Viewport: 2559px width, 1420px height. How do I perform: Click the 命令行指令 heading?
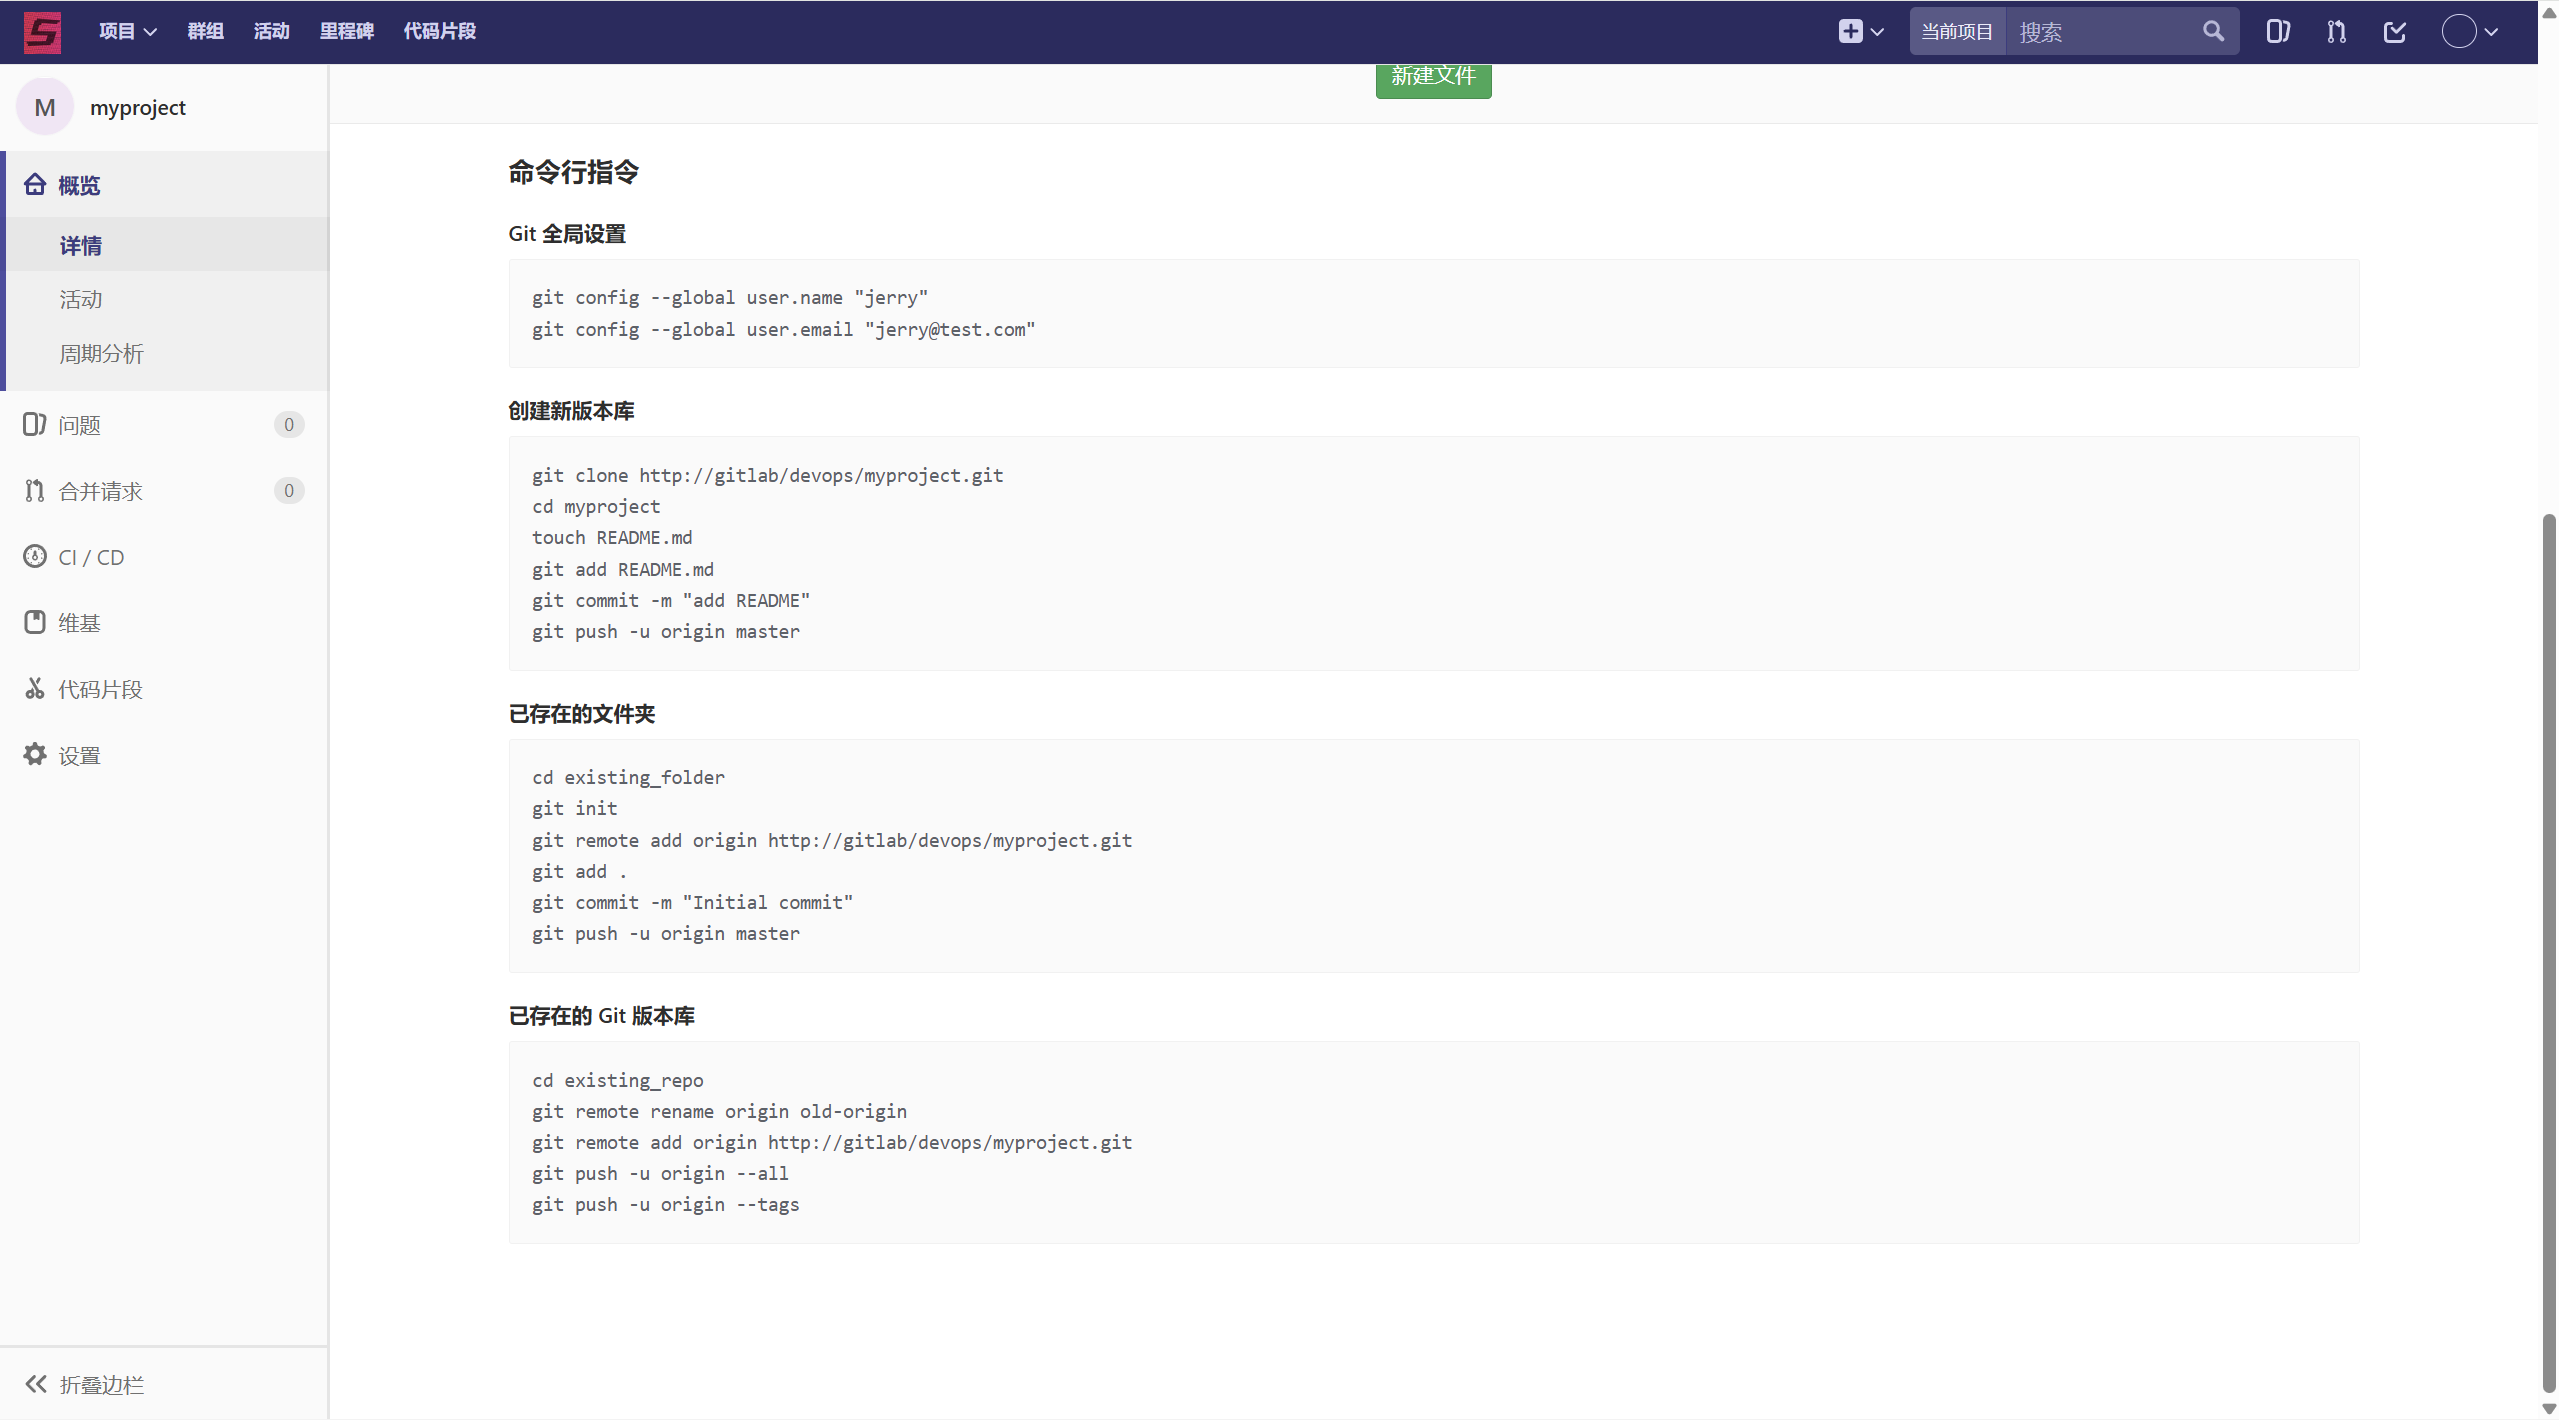point(573,172)
